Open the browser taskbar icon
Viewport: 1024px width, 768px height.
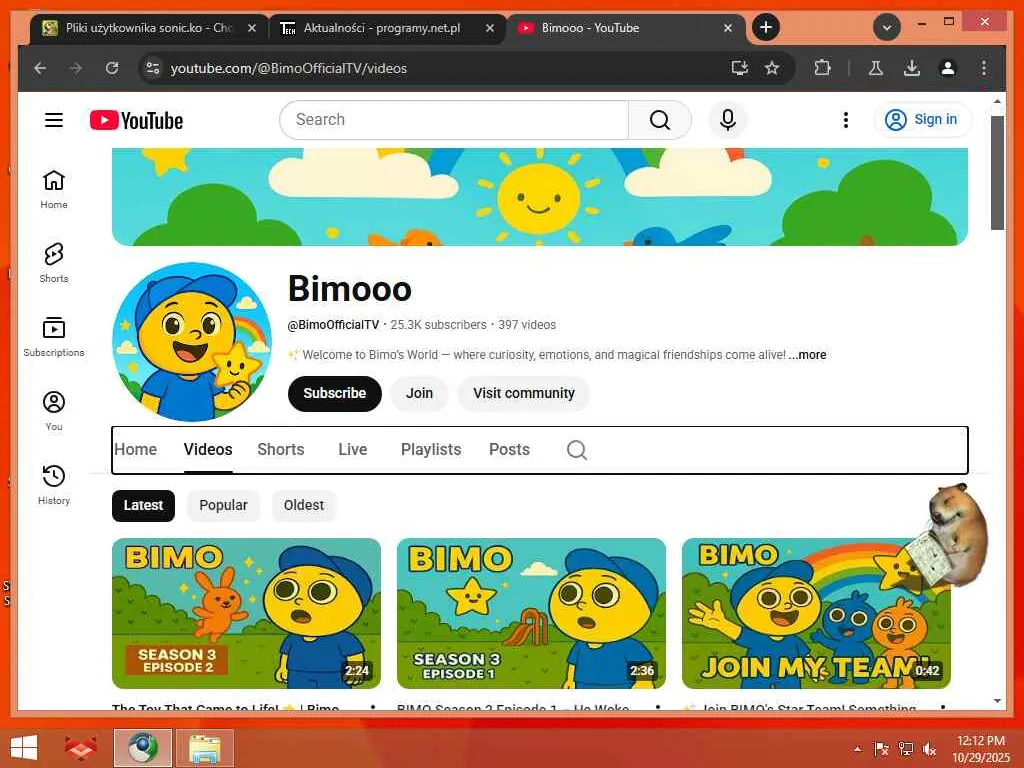[143, 748]
